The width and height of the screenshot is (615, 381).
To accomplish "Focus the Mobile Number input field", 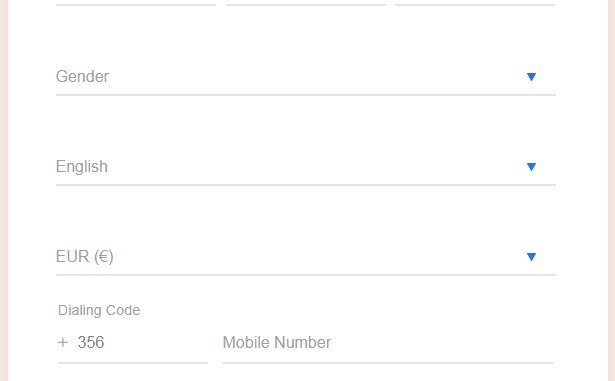I will tap(388, 343).
